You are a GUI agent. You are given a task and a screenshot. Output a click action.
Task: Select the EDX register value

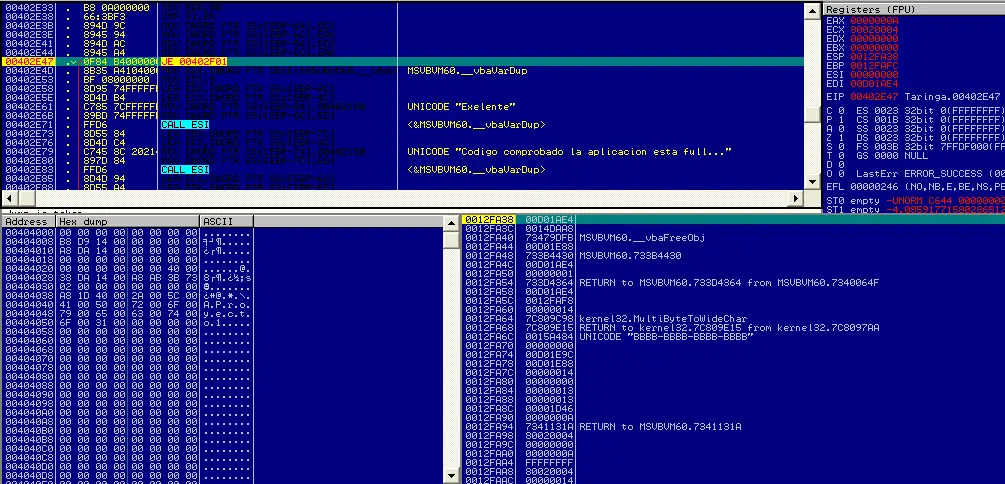[874, 38]
